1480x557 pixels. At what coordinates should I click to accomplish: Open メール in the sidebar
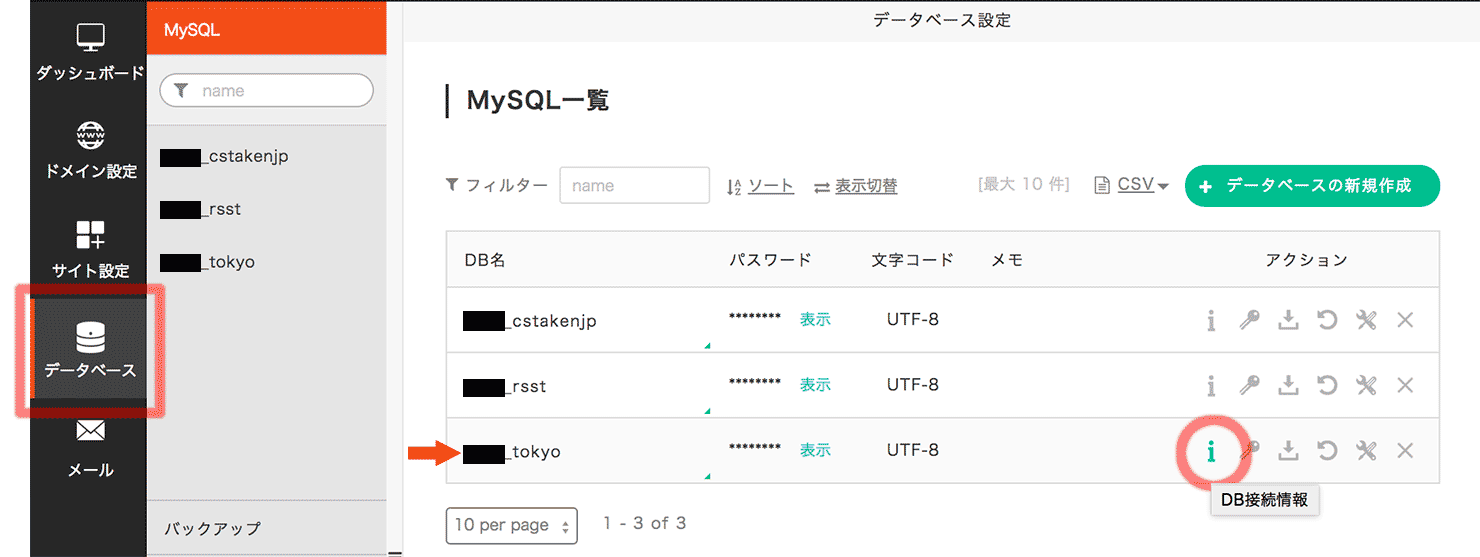click(89, 448)
